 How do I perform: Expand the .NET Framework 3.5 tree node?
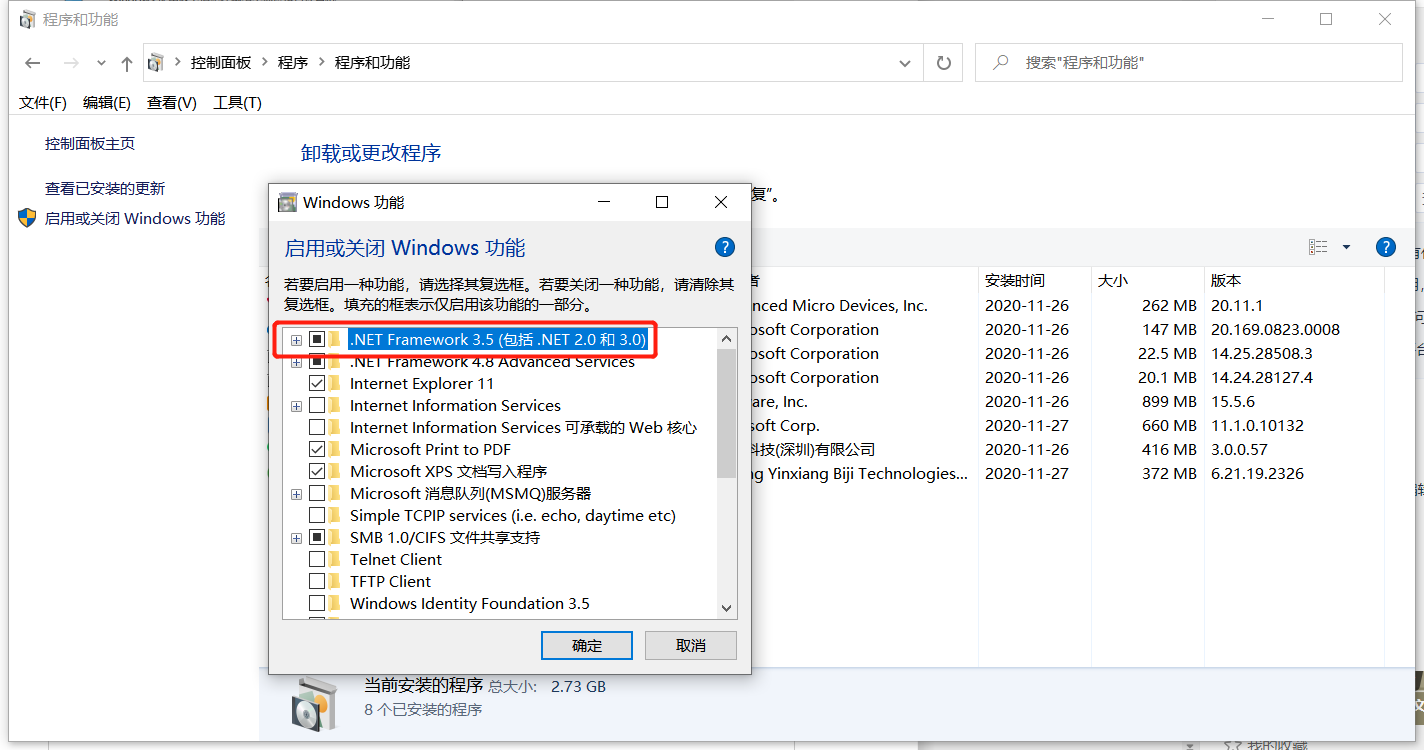[x=296, y=340]
